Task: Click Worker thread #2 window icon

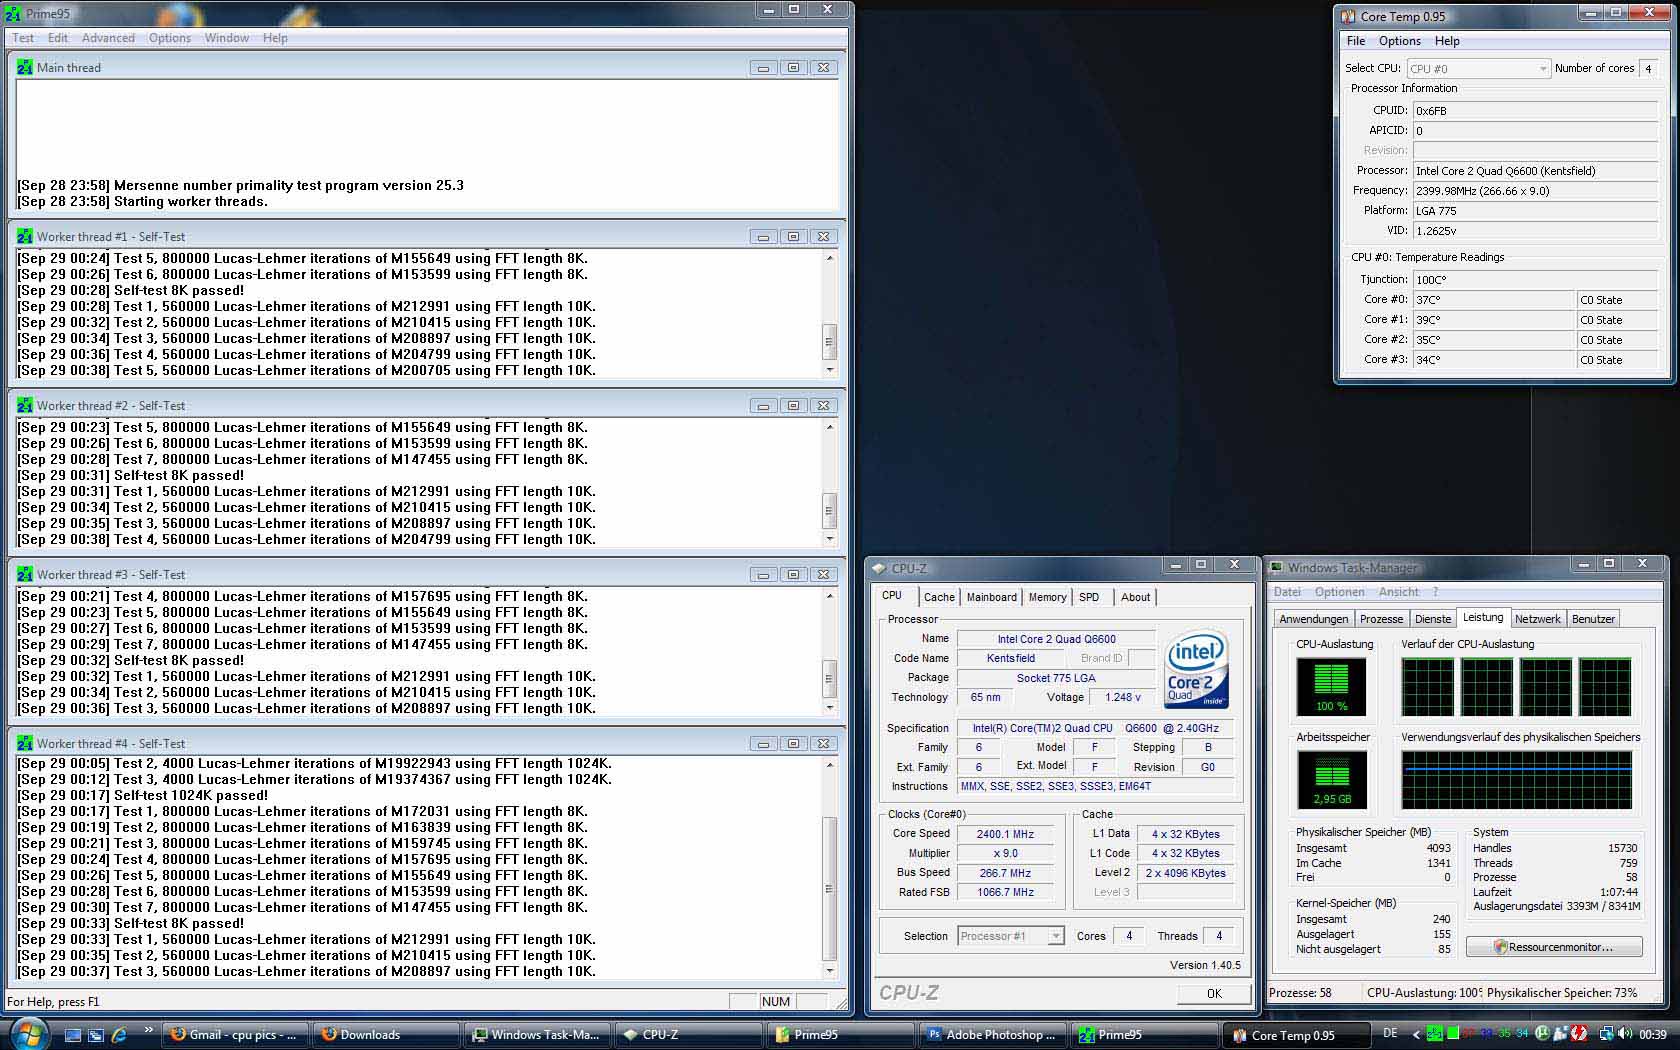Action: pyautogui.click(x=25, y=405)
